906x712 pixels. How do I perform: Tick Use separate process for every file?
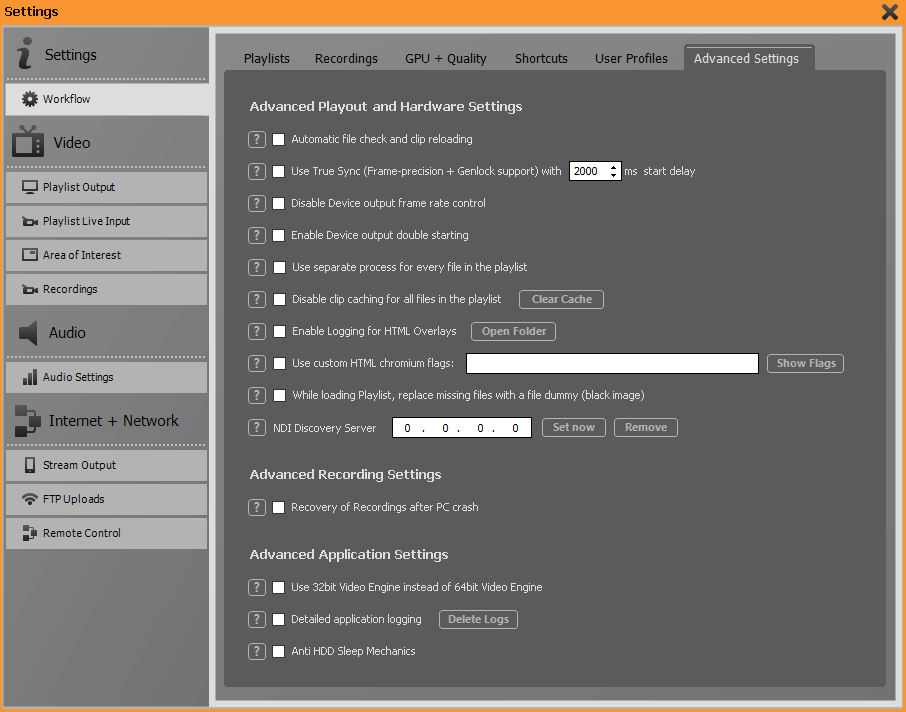click(279, 268)
